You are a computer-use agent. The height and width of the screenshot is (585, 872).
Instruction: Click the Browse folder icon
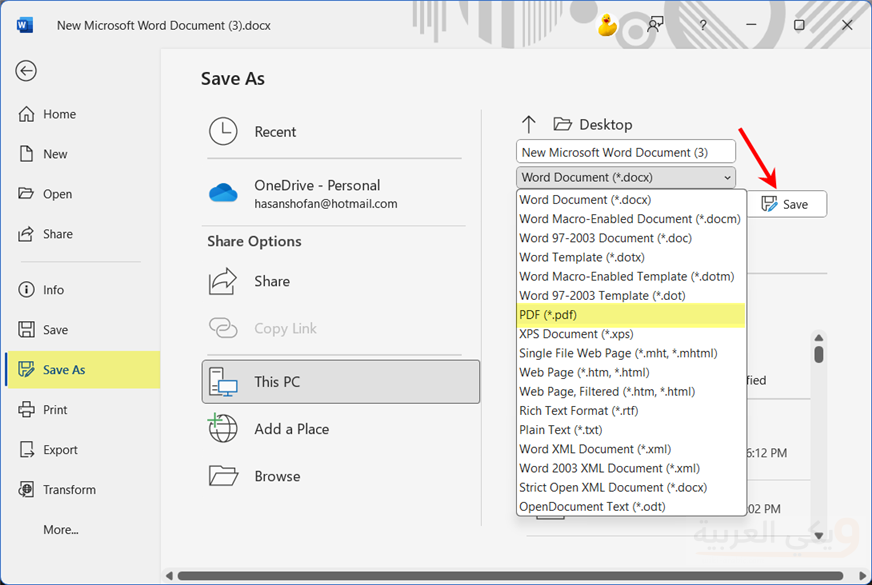(223, 475)
